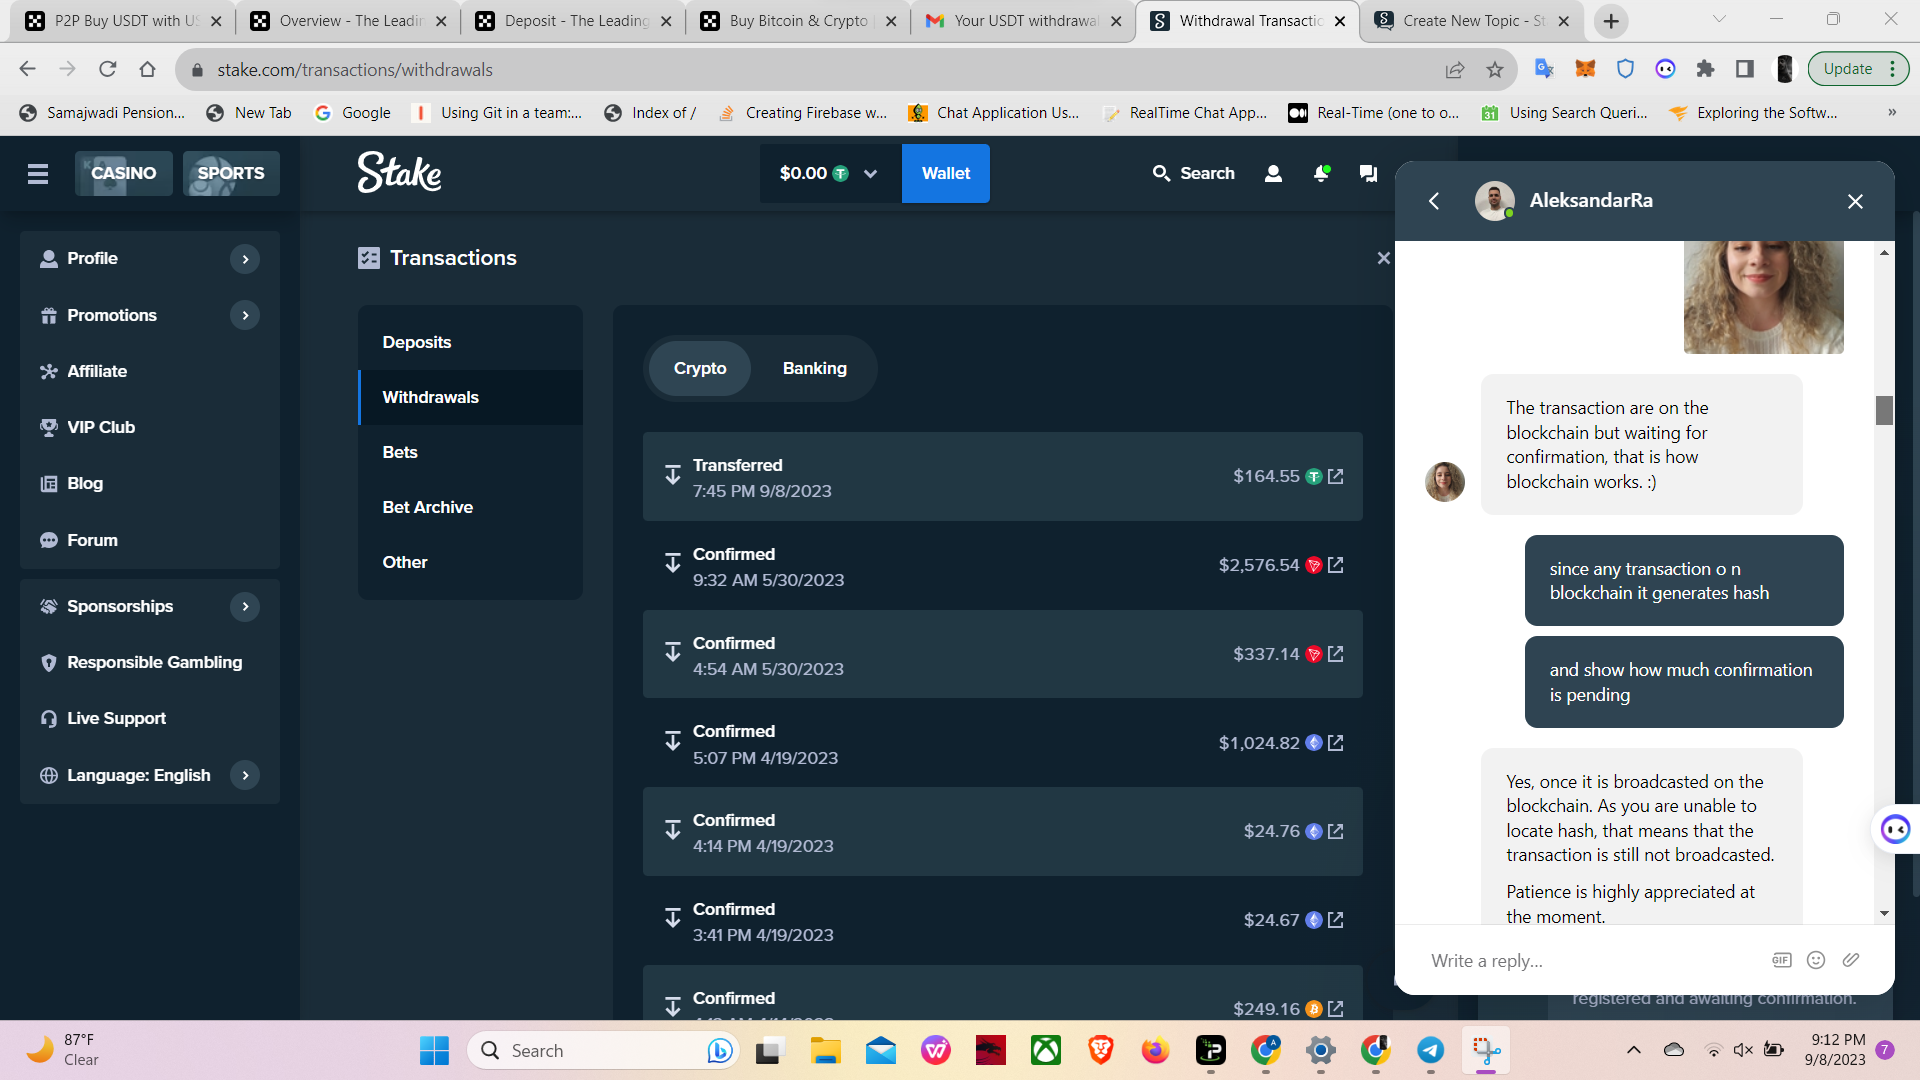Show more bookmarks with chevron
Image resolution: width=1920 pixels, height=1080 pixels.
coord(1892,112)
